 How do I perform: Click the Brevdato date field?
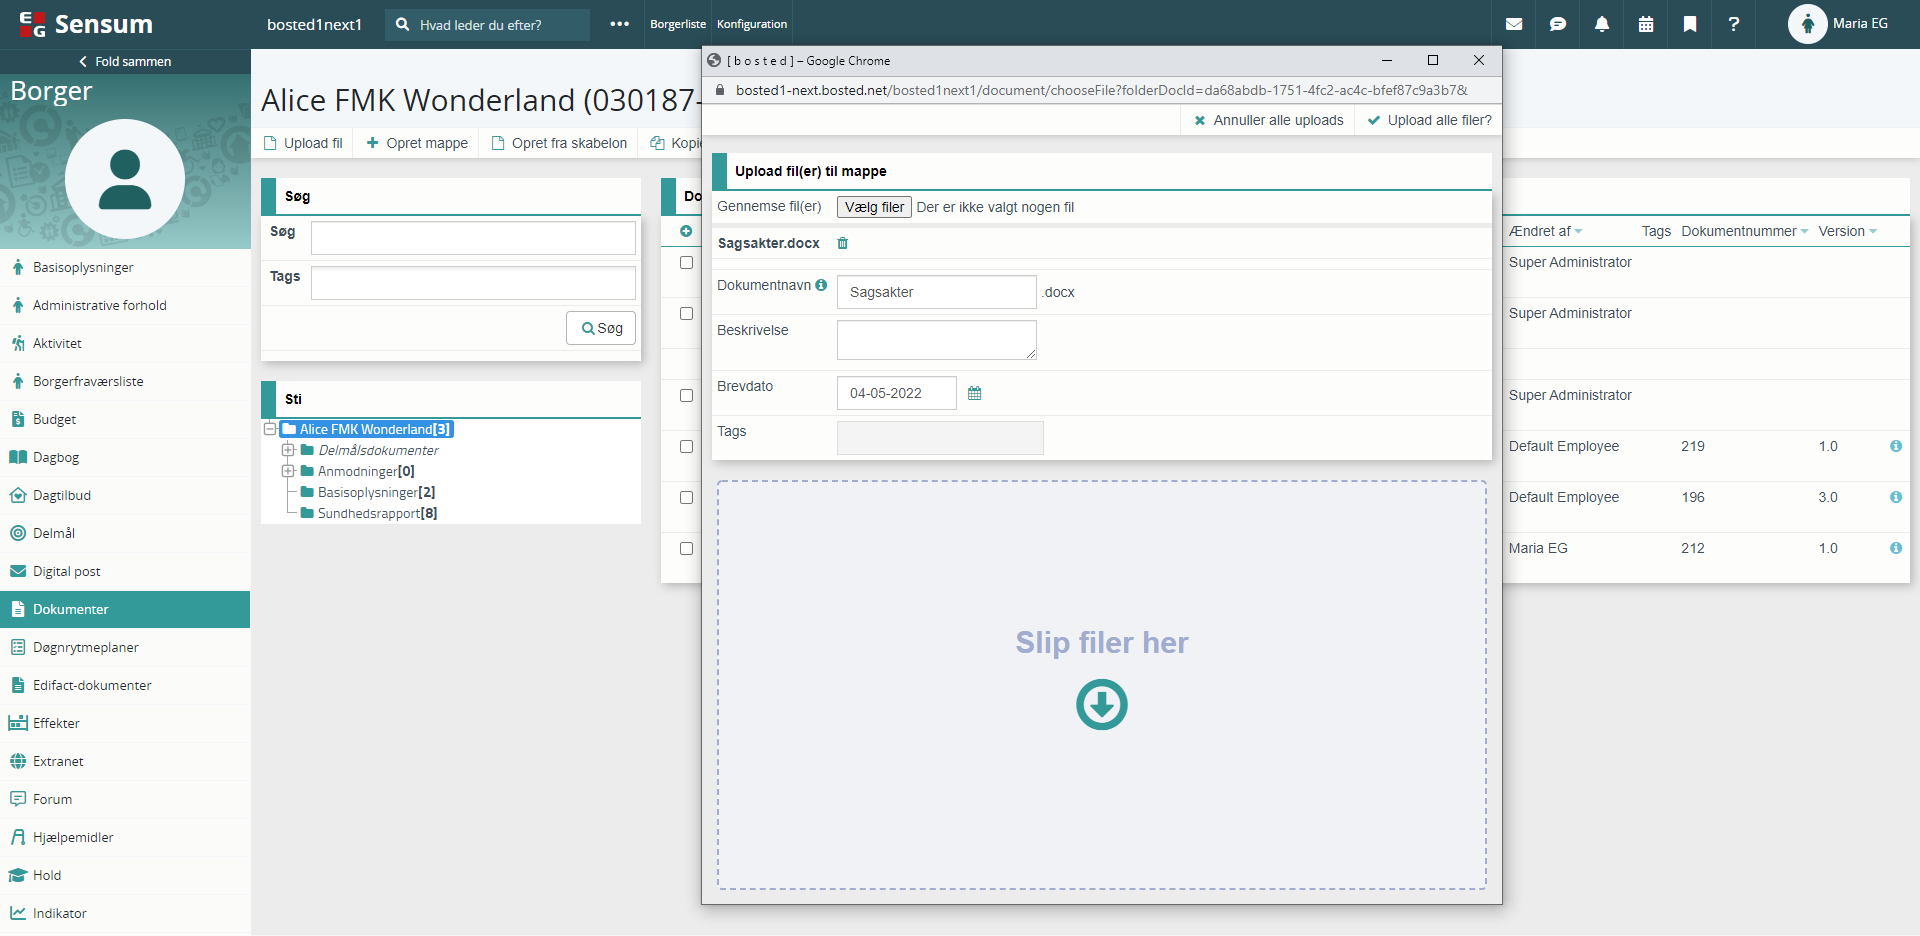tap(897, 393)
